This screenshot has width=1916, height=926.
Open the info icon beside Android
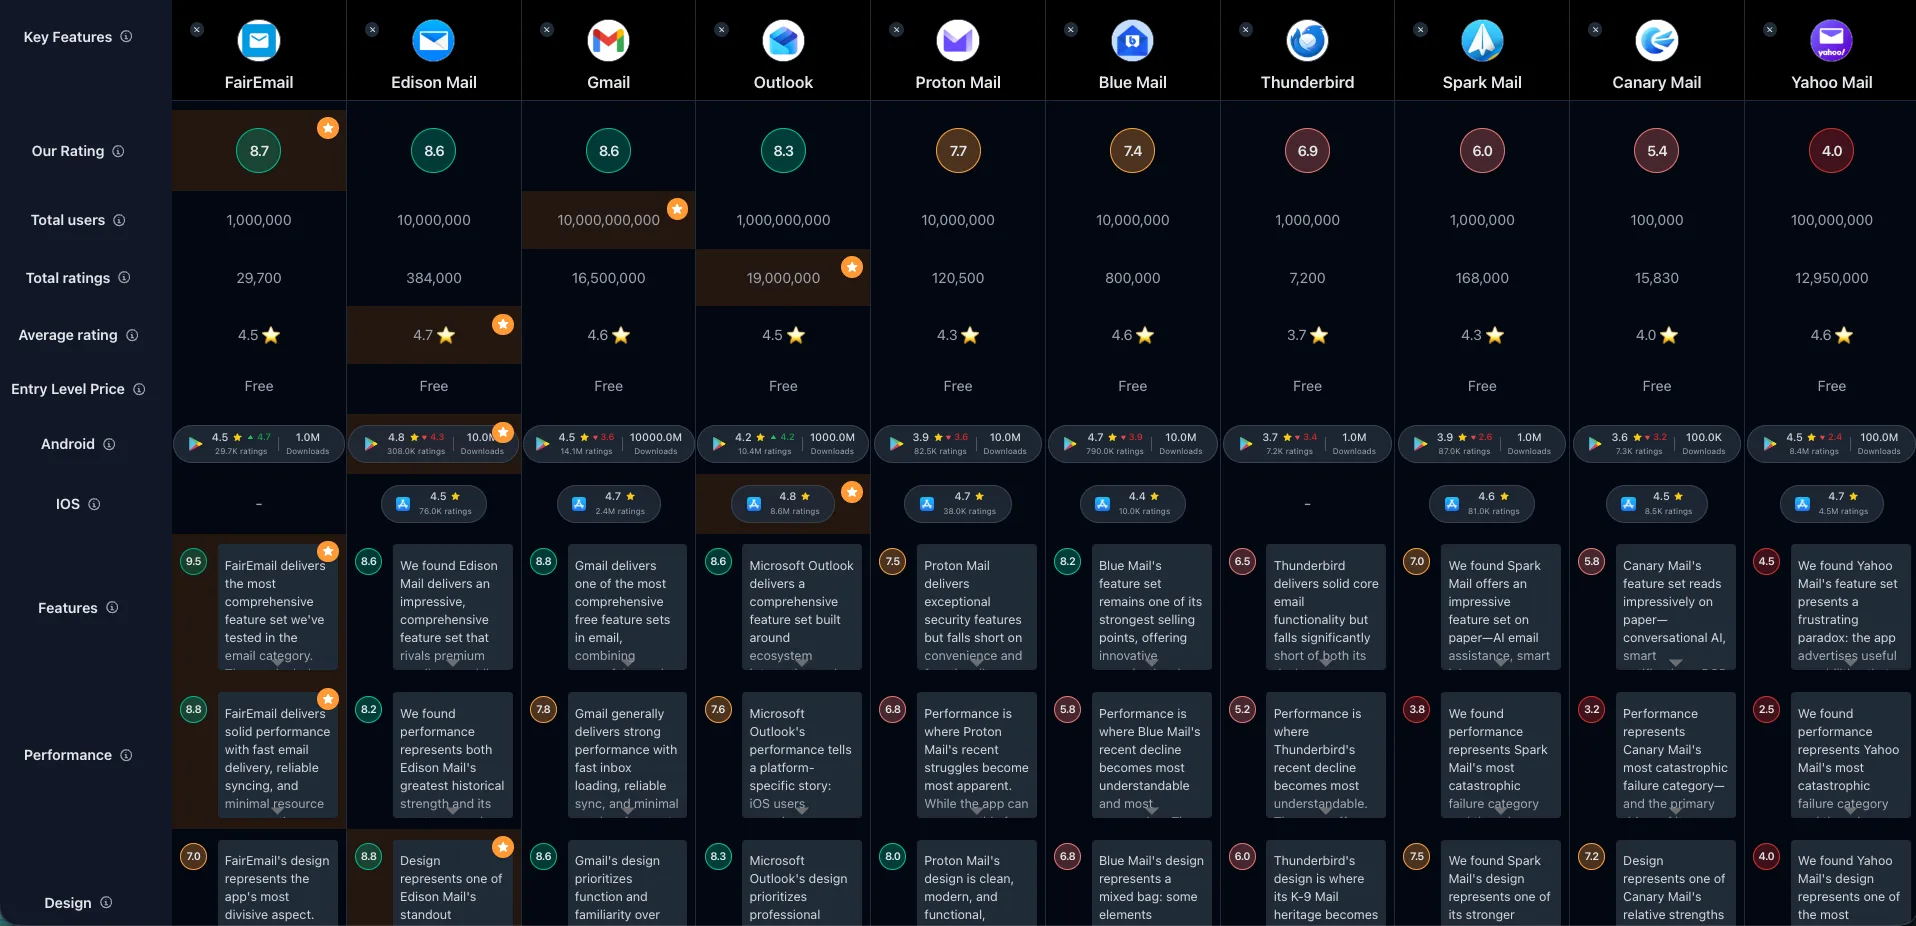click(109, 444)
